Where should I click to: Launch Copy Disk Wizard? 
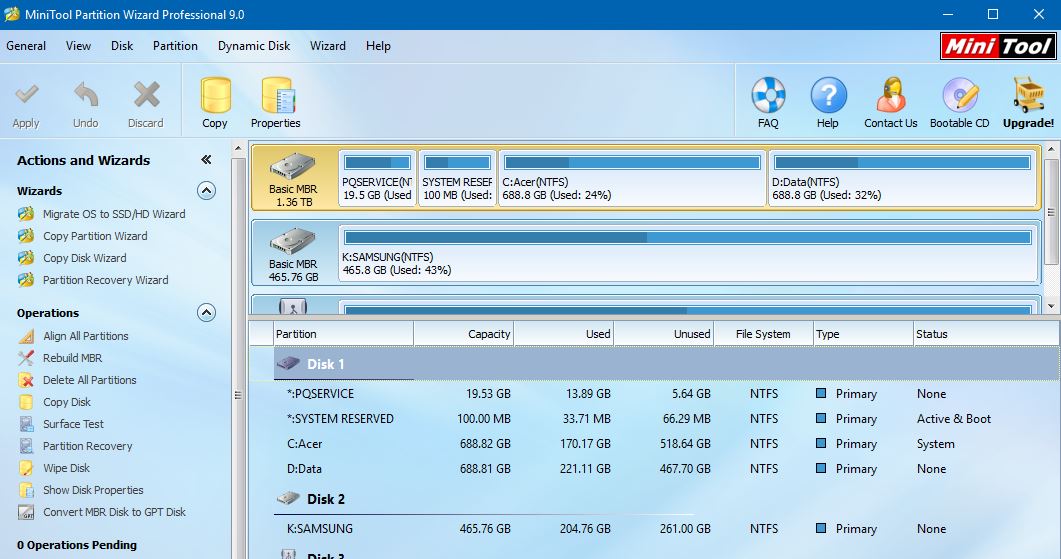click(x=85, y=258)
